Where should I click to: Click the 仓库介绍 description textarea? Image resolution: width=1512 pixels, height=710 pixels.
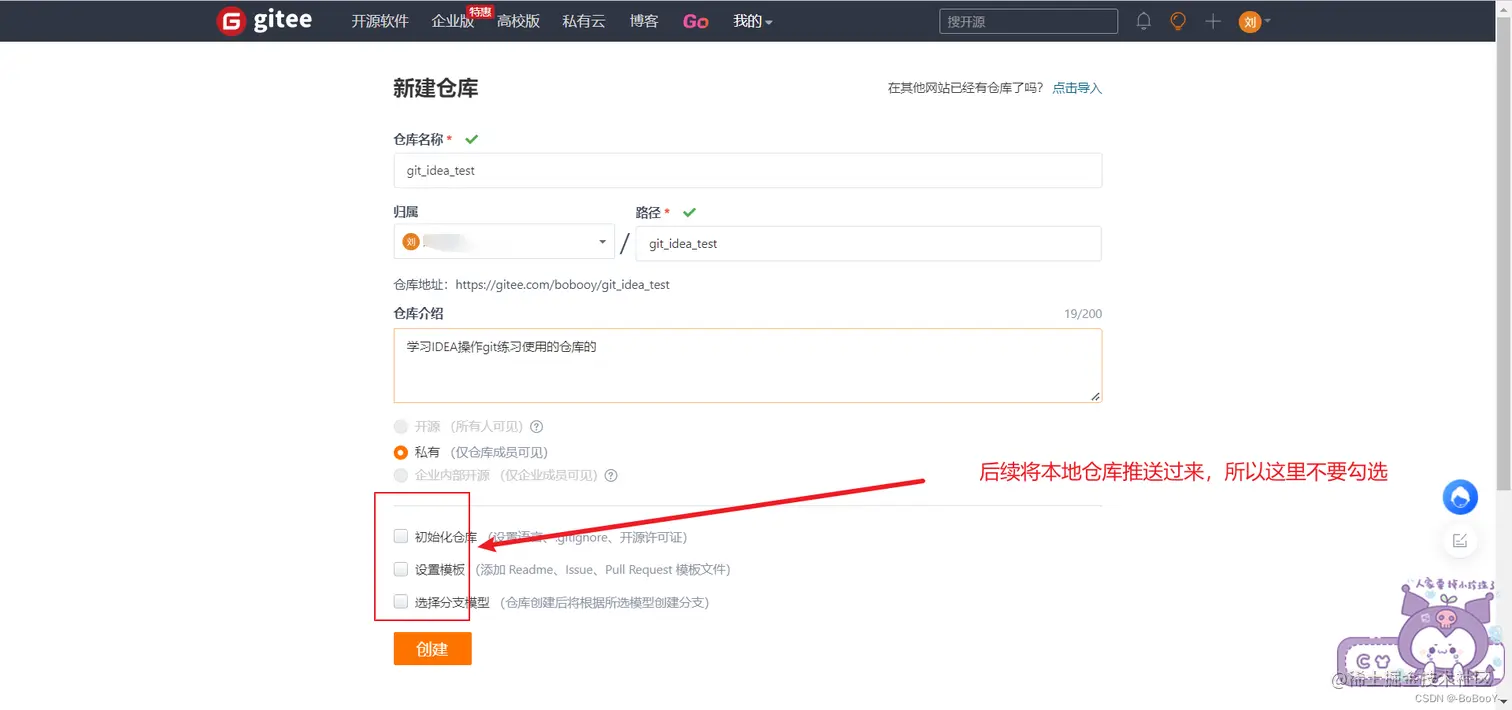tap(748, 365)
